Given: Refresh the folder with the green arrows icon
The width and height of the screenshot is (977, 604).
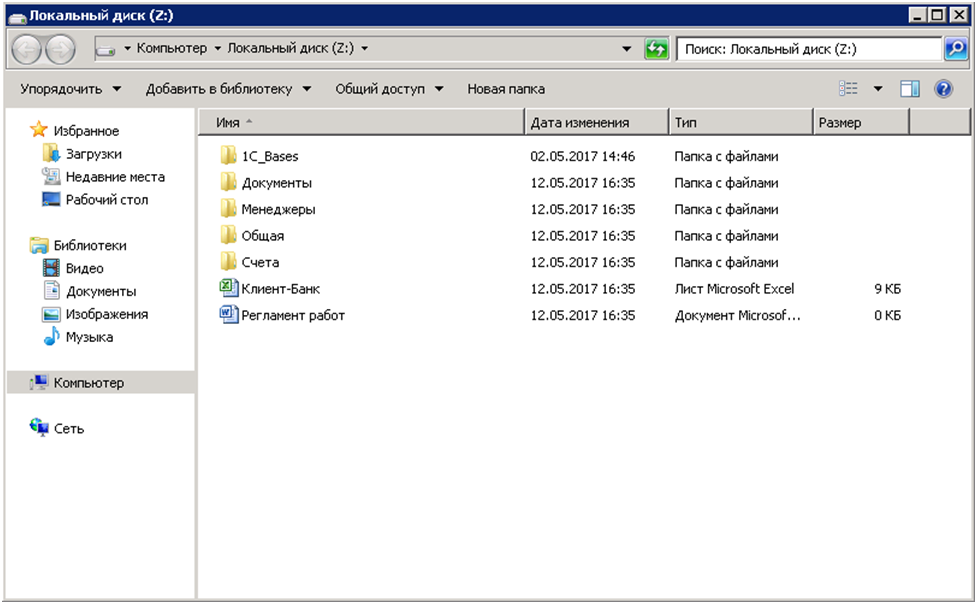Looking at the screenshot, I should (656, 49).
